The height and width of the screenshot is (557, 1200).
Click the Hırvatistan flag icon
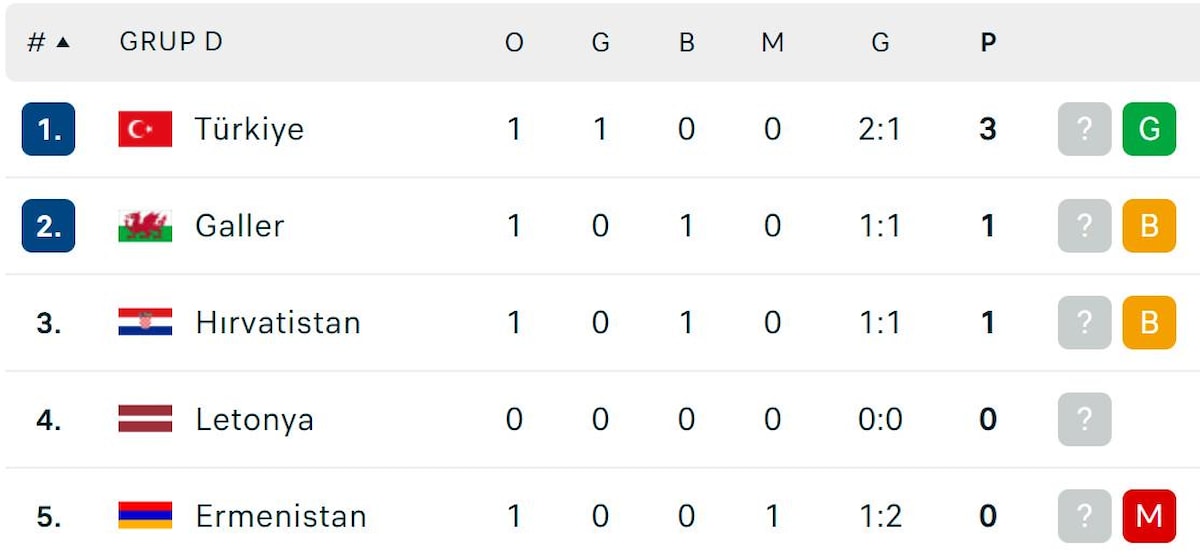(x=145, y=322)
